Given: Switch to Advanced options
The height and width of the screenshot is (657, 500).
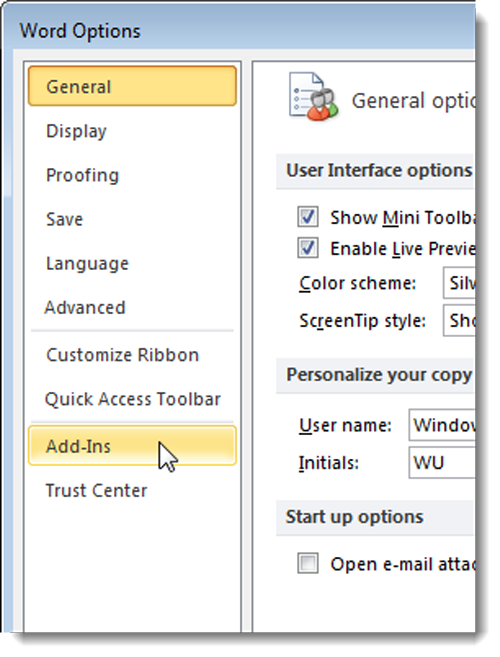Looking at the screenshot, I should coord(132,308).
